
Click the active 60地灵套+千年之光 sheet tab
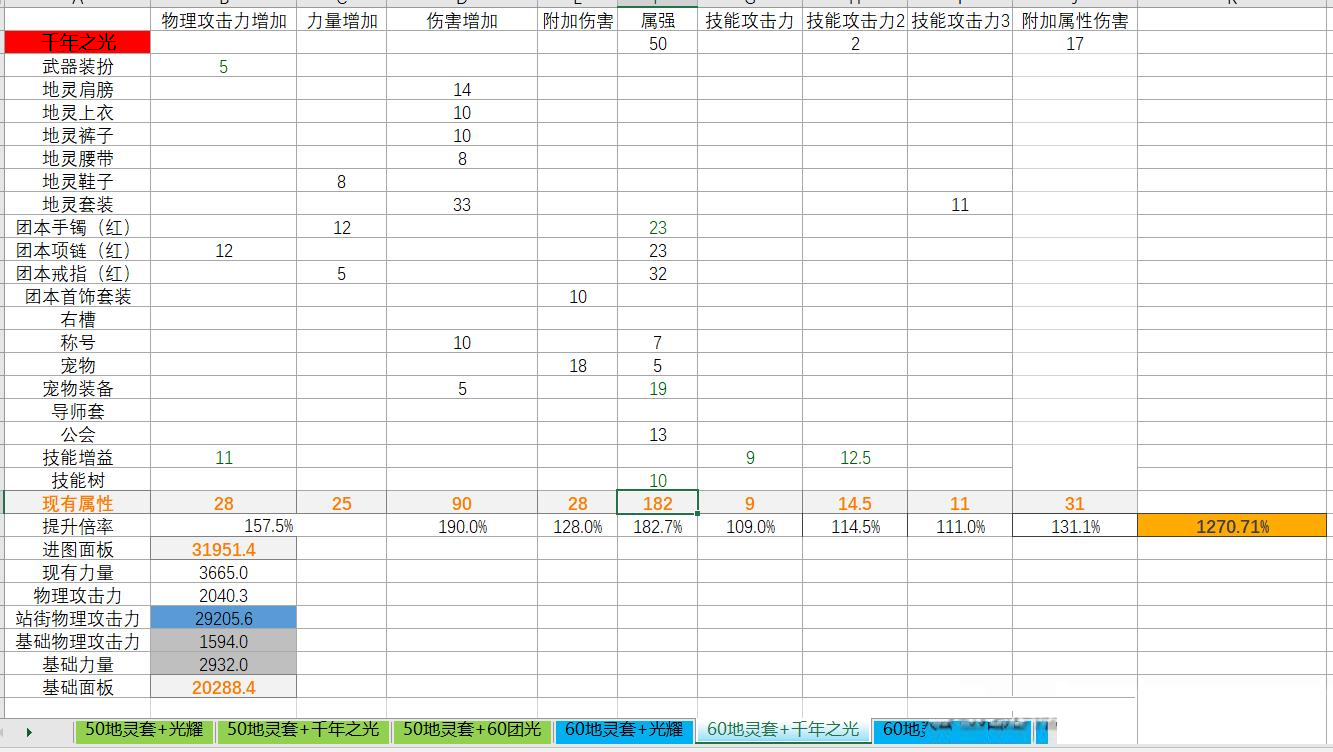coord(783,730)
